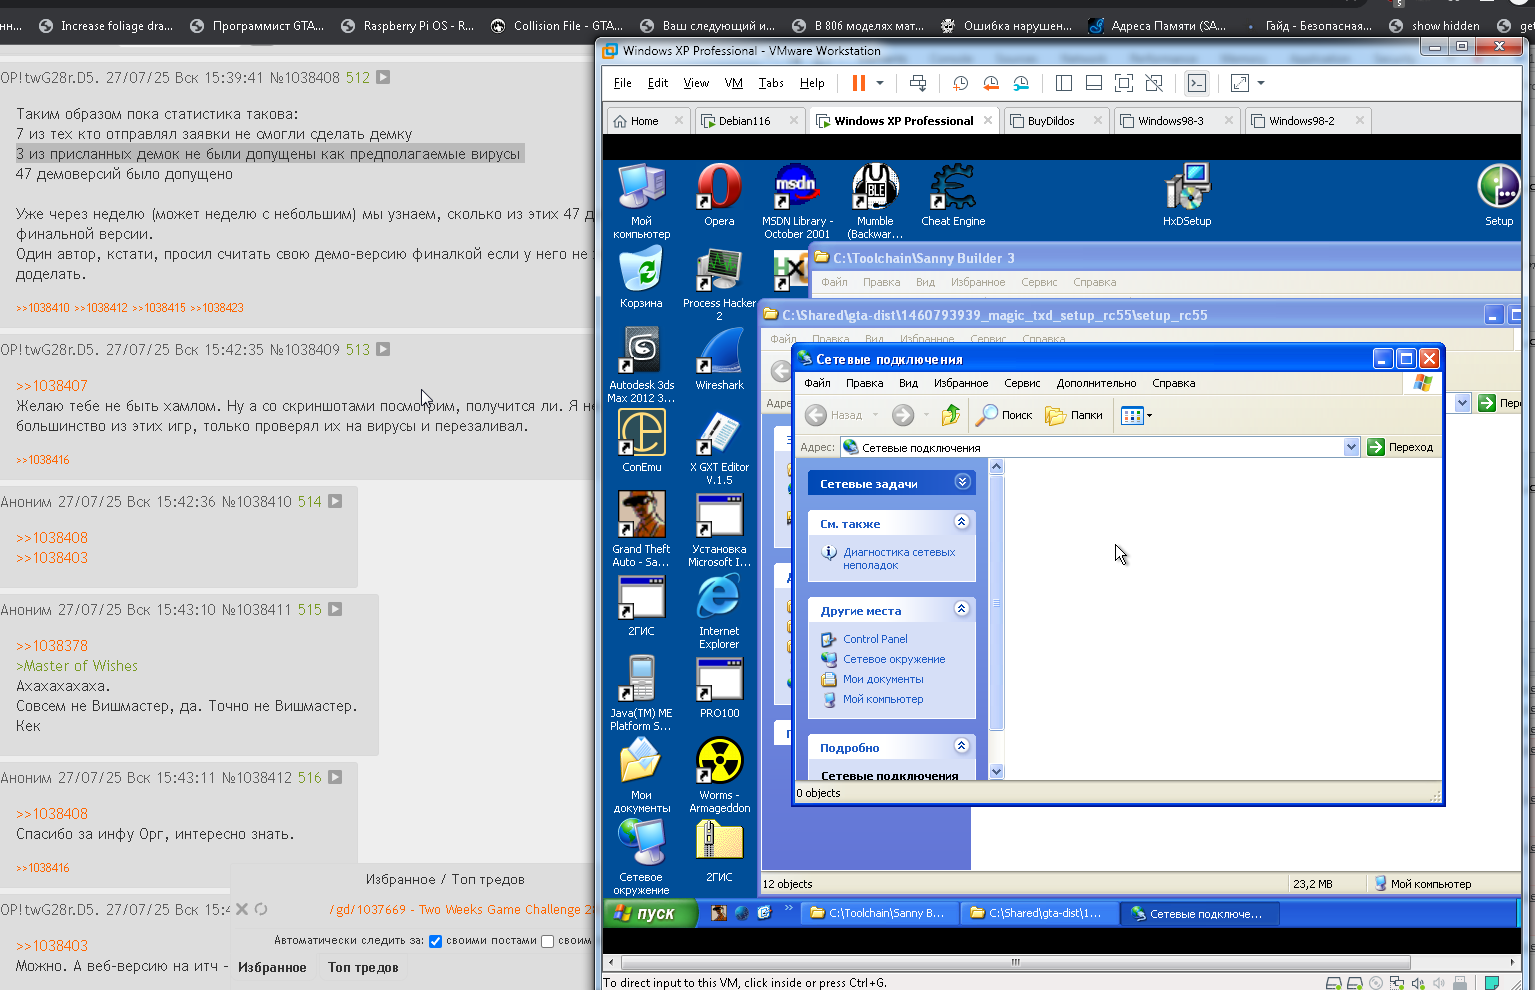
Task: Open the VMware console view icon
Action: coord(1197,83)
